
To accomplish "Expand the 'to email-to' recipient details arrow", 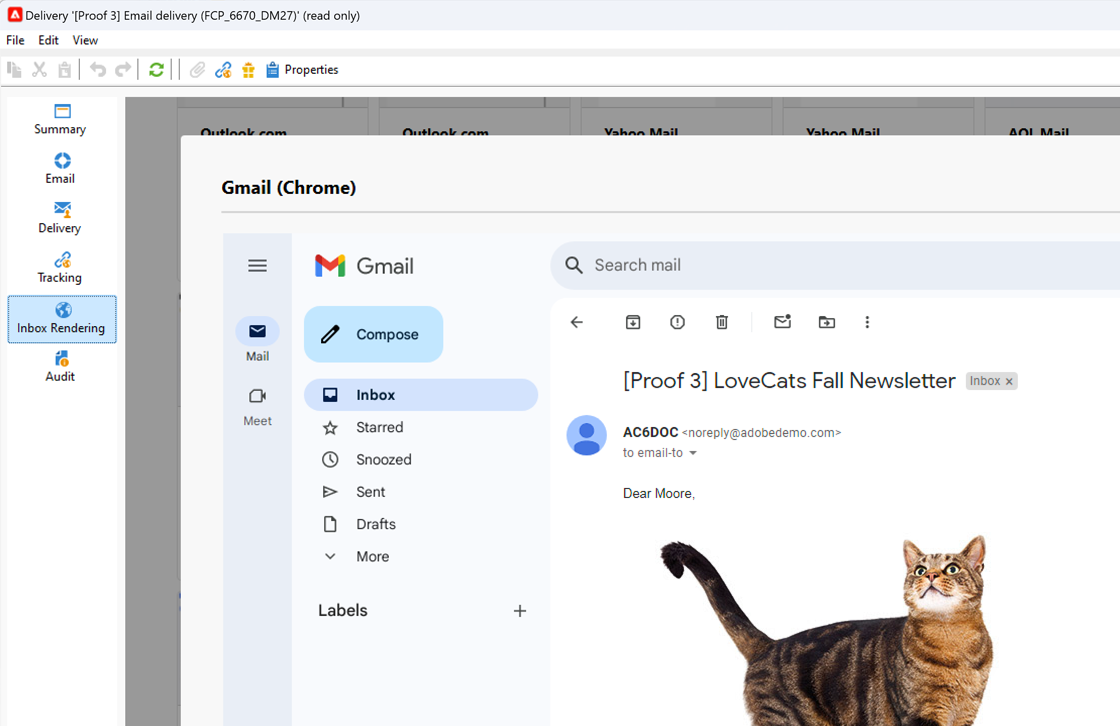I will click(692, 453).
